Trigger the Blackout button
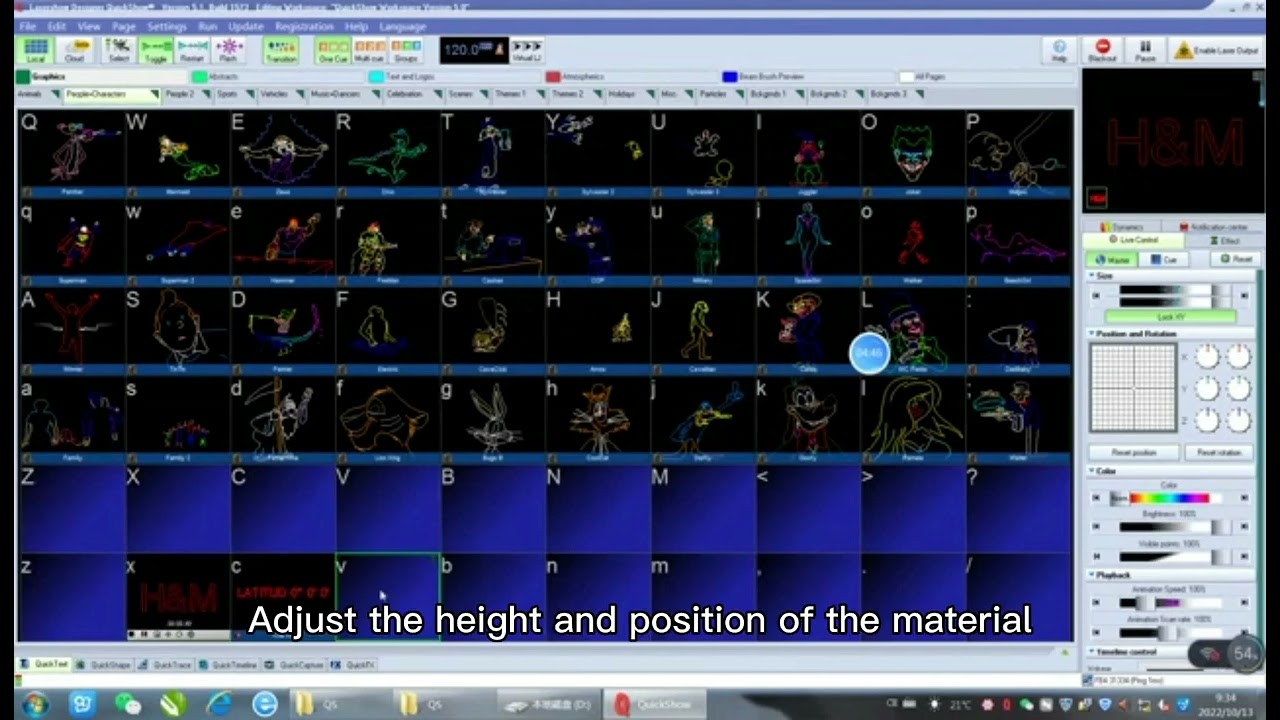The image size is (1280, 720). pos(1102,51)
